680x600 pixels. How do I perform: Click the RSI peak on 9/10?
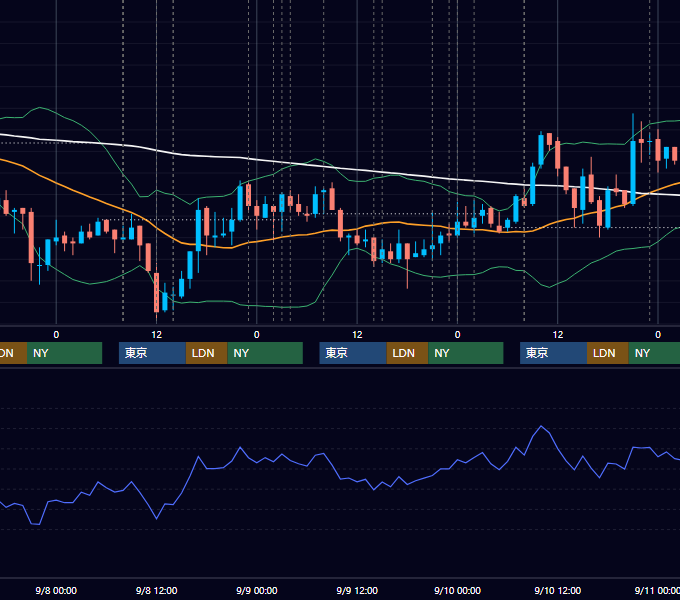pyautogui.click(x=541, y=426)
